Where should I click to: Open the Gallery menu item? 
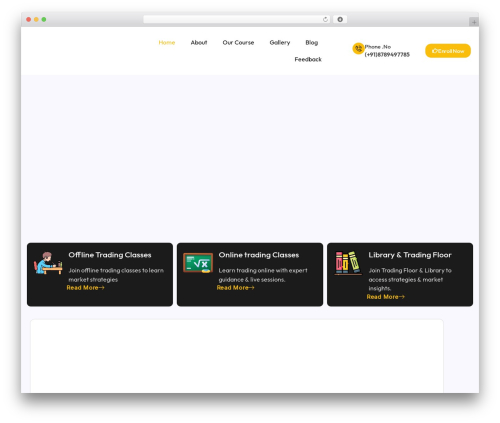(x=280, y=43)
